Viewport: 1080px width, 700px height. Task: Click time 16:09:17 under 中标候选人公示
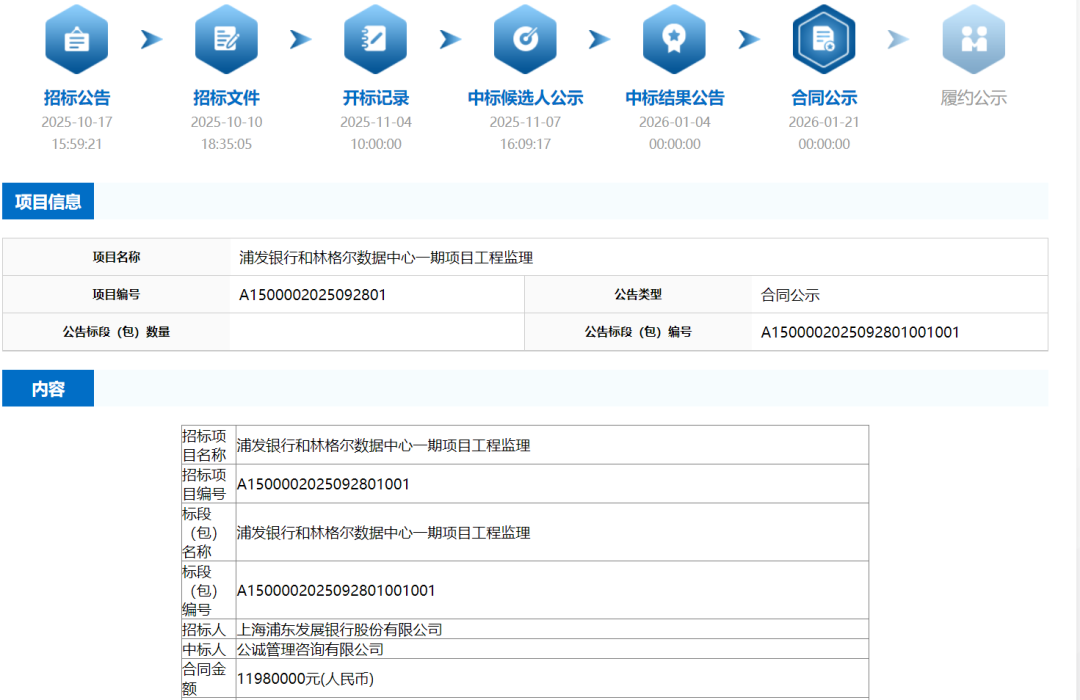click(525, 144)
